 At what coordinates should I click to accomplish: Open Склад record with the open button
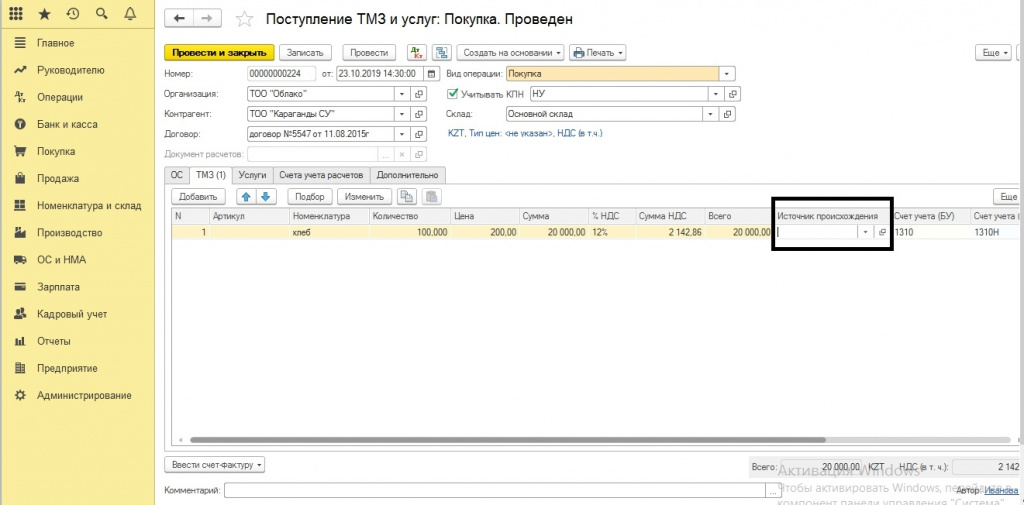pos(728,114)
